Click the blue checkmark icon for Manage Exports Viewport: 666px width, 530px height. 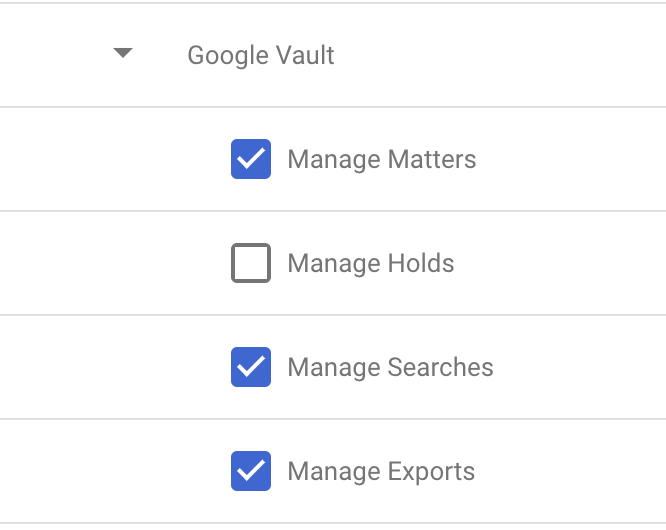point(251,471)
